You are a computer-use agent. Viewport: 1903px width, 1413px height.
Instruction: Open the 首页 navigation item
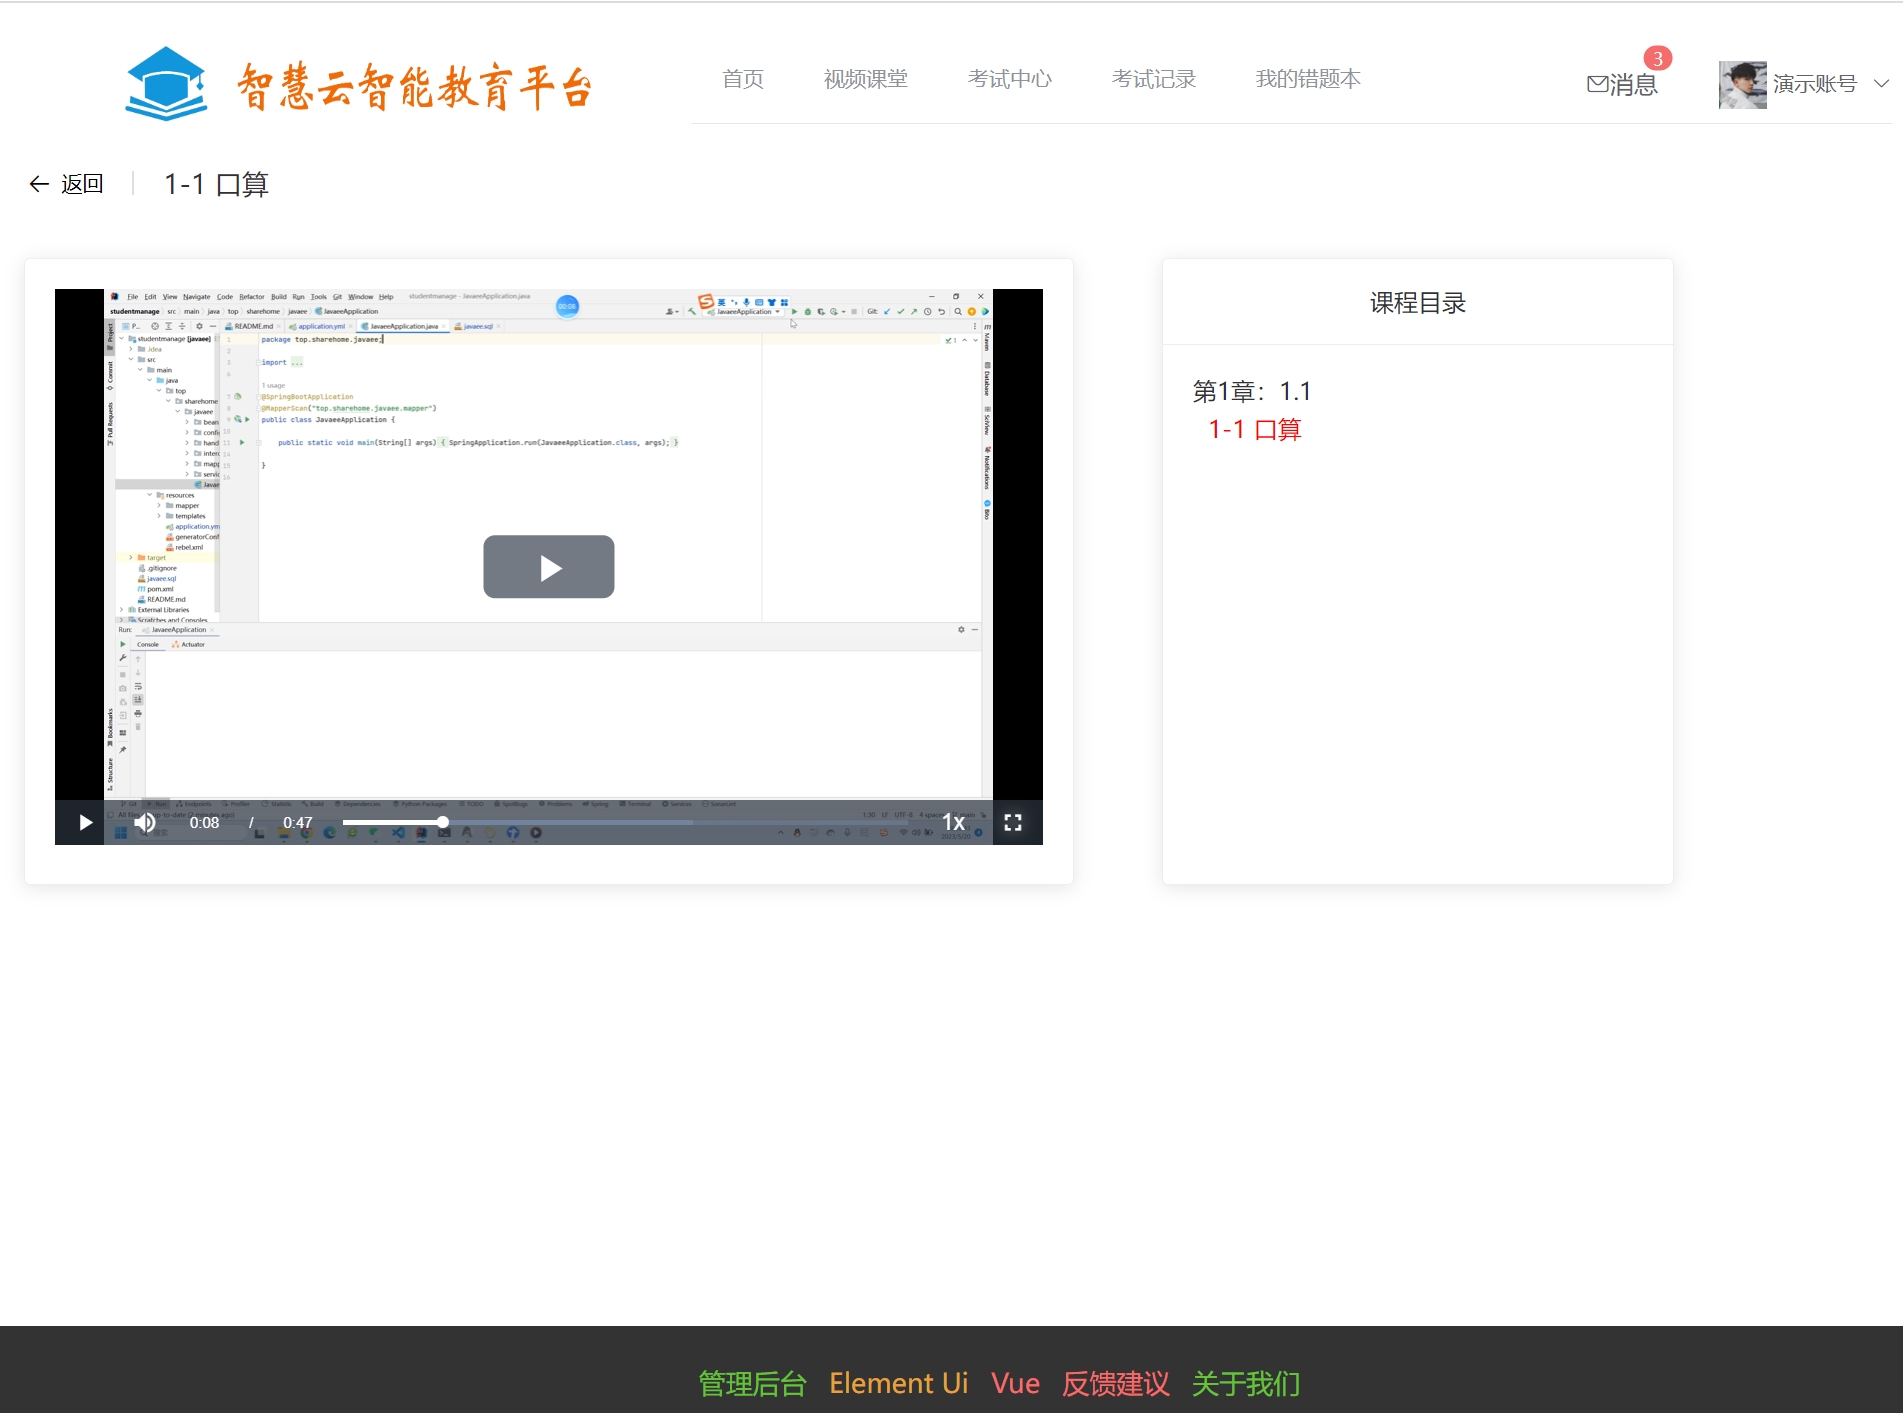743,79
